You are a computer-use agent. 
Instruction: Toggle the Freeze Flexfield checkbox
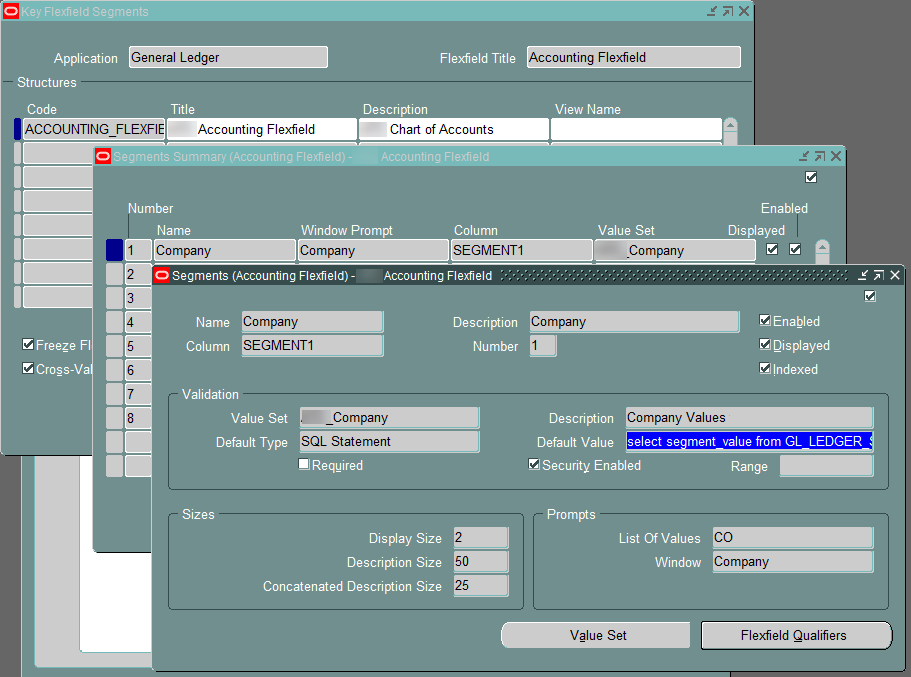(29, 344)
